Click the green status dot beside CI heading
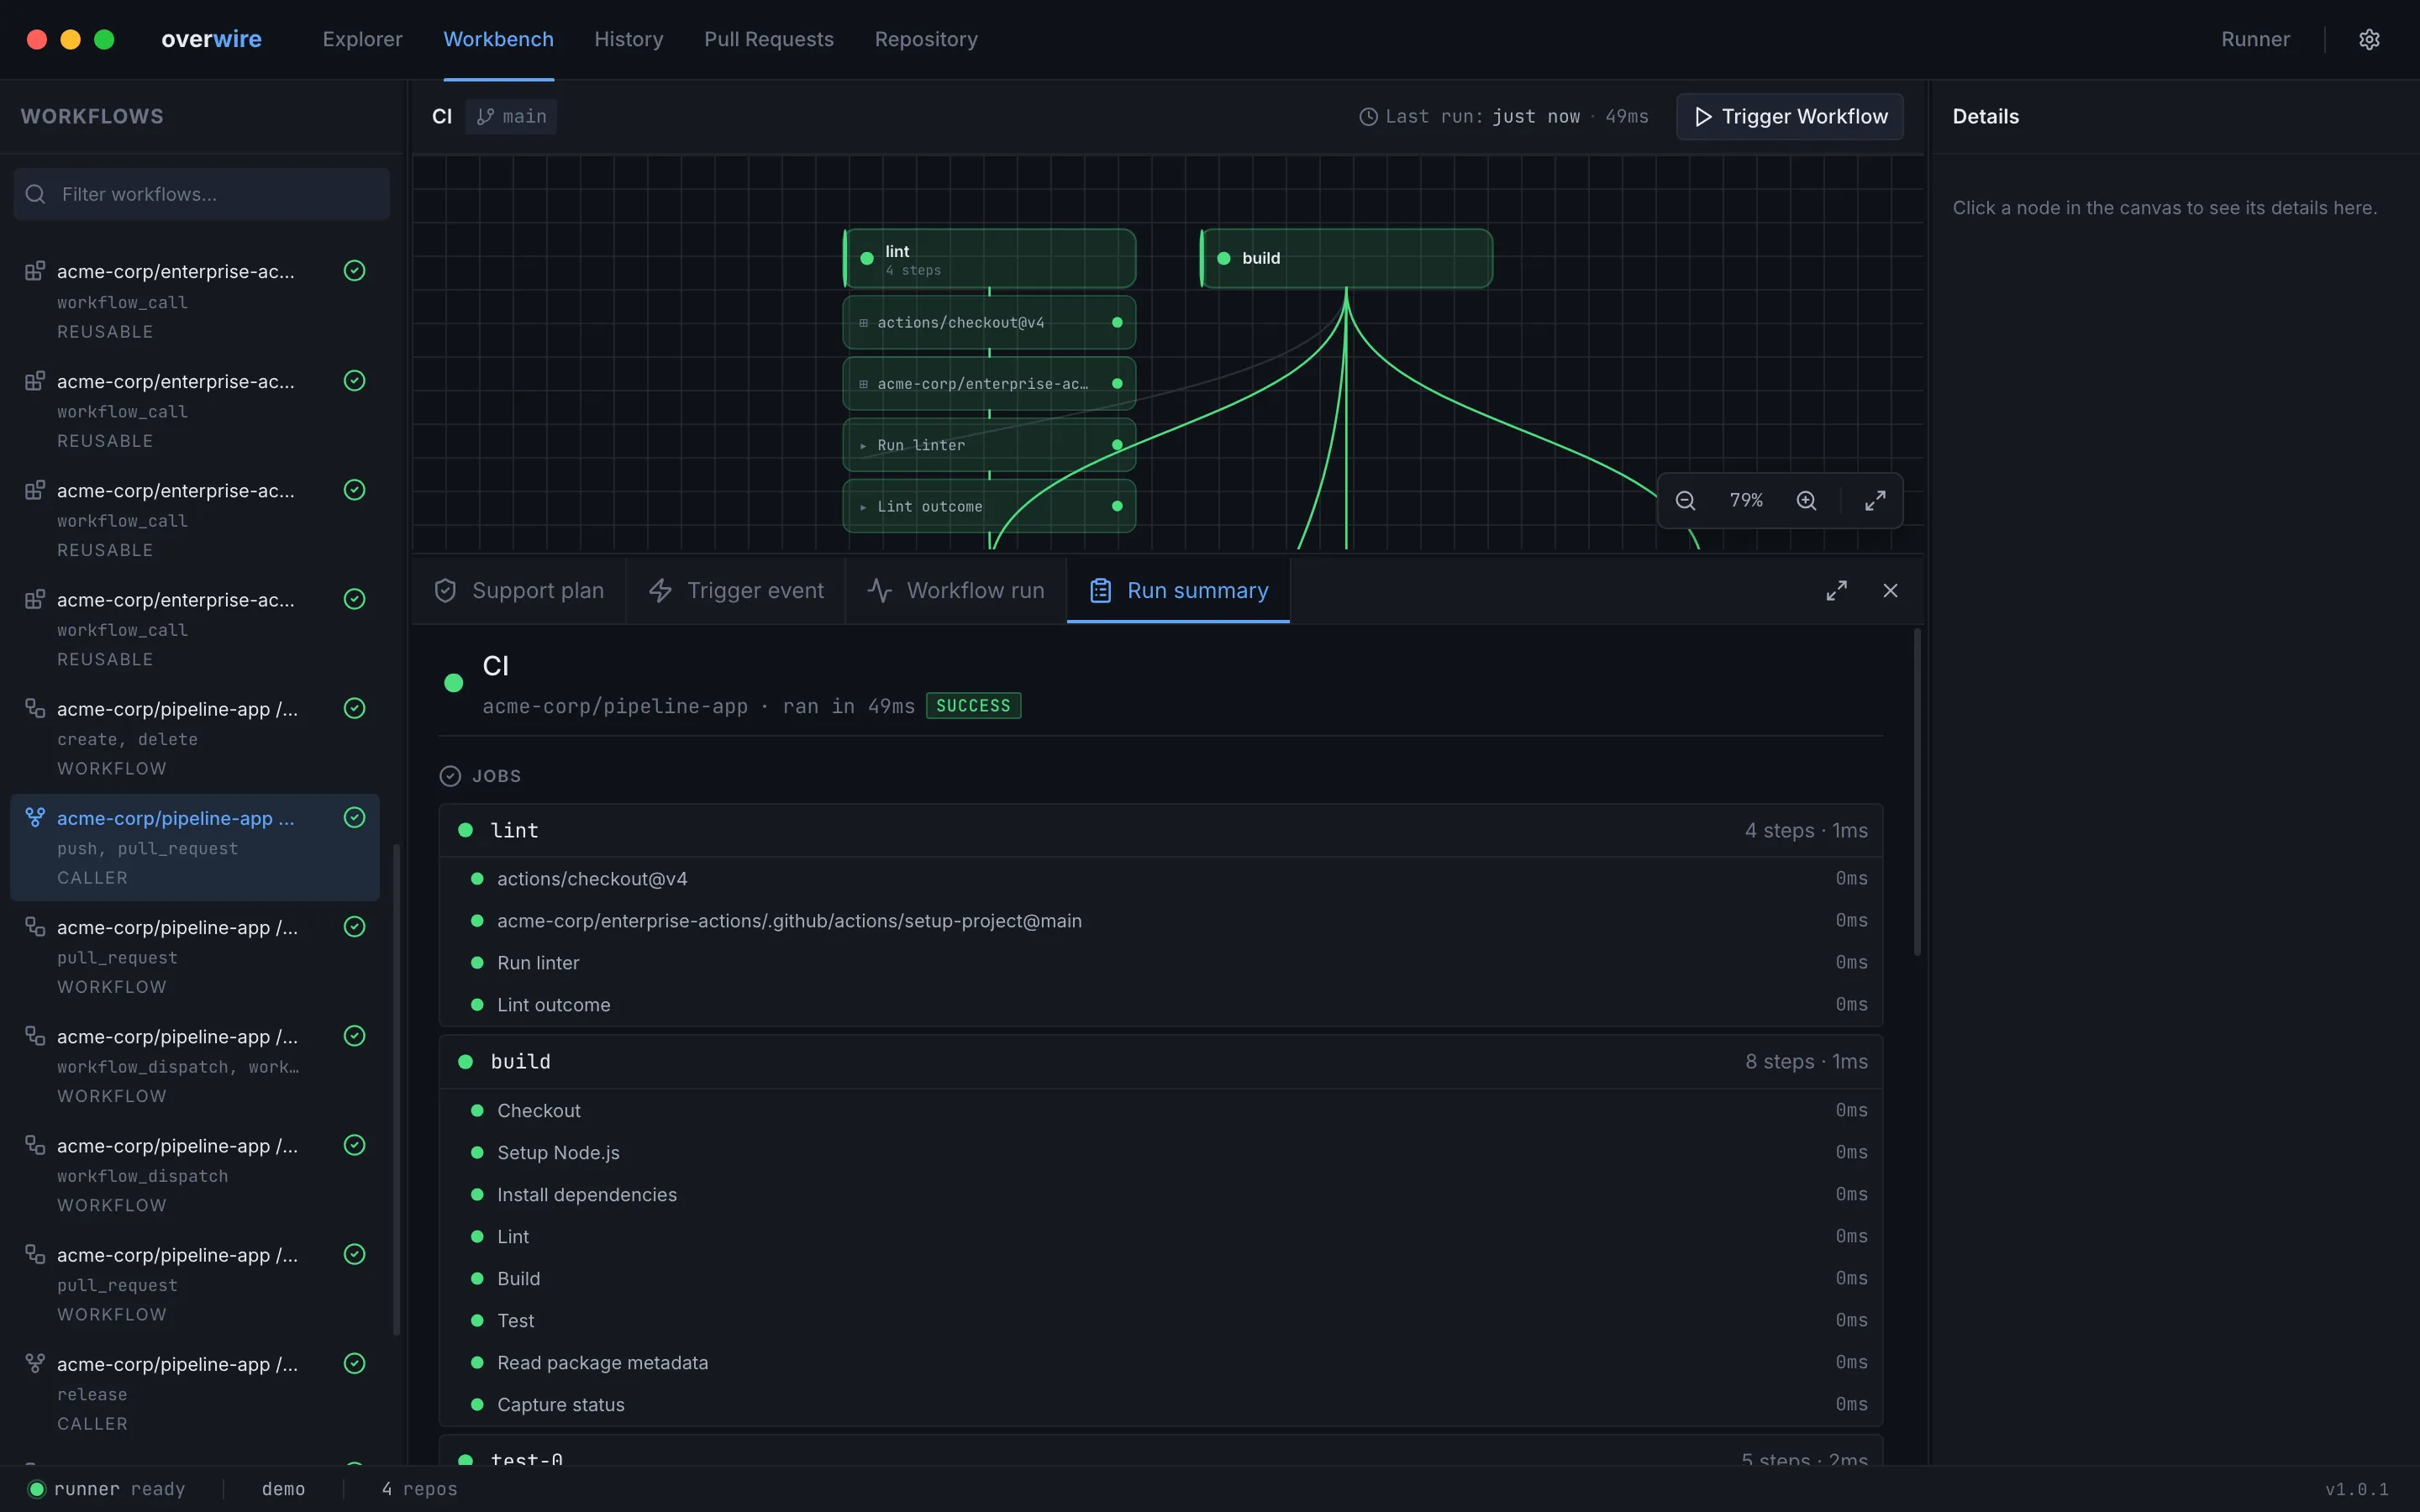 (x=453, y=683)
